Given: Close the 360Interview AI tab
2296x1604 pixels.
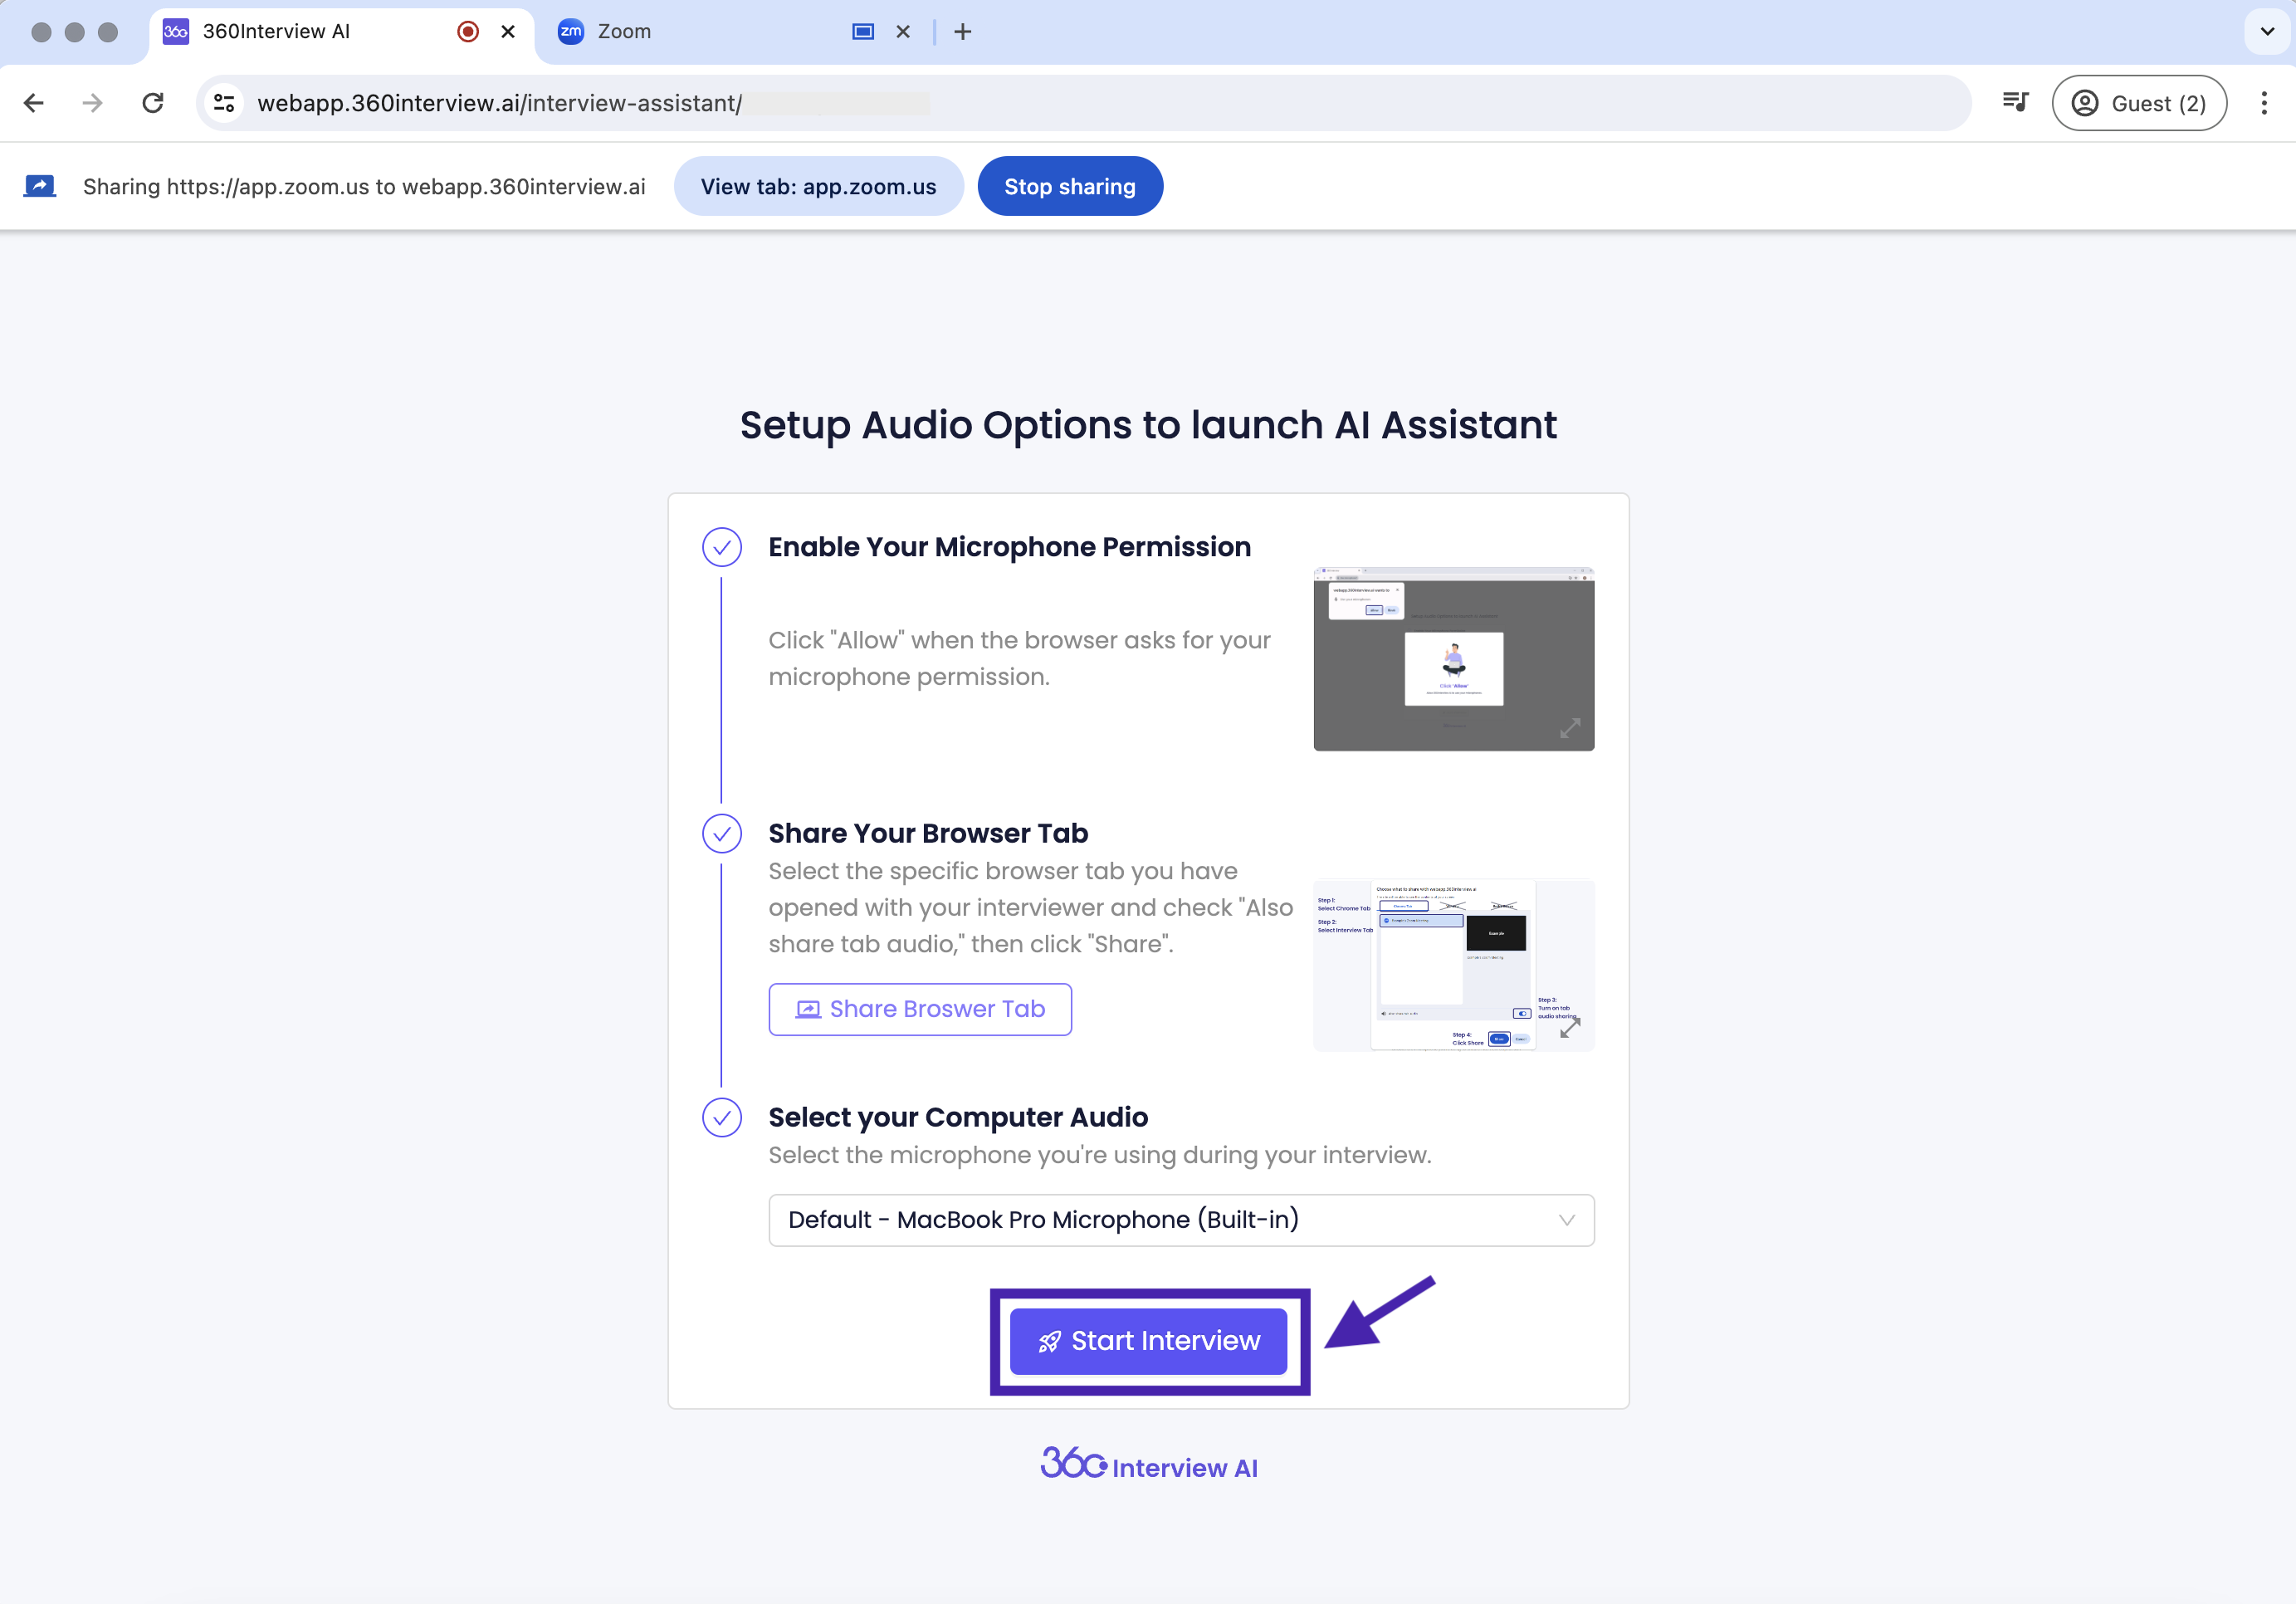Looking at the screenshot, I should (x=508, y=32).
